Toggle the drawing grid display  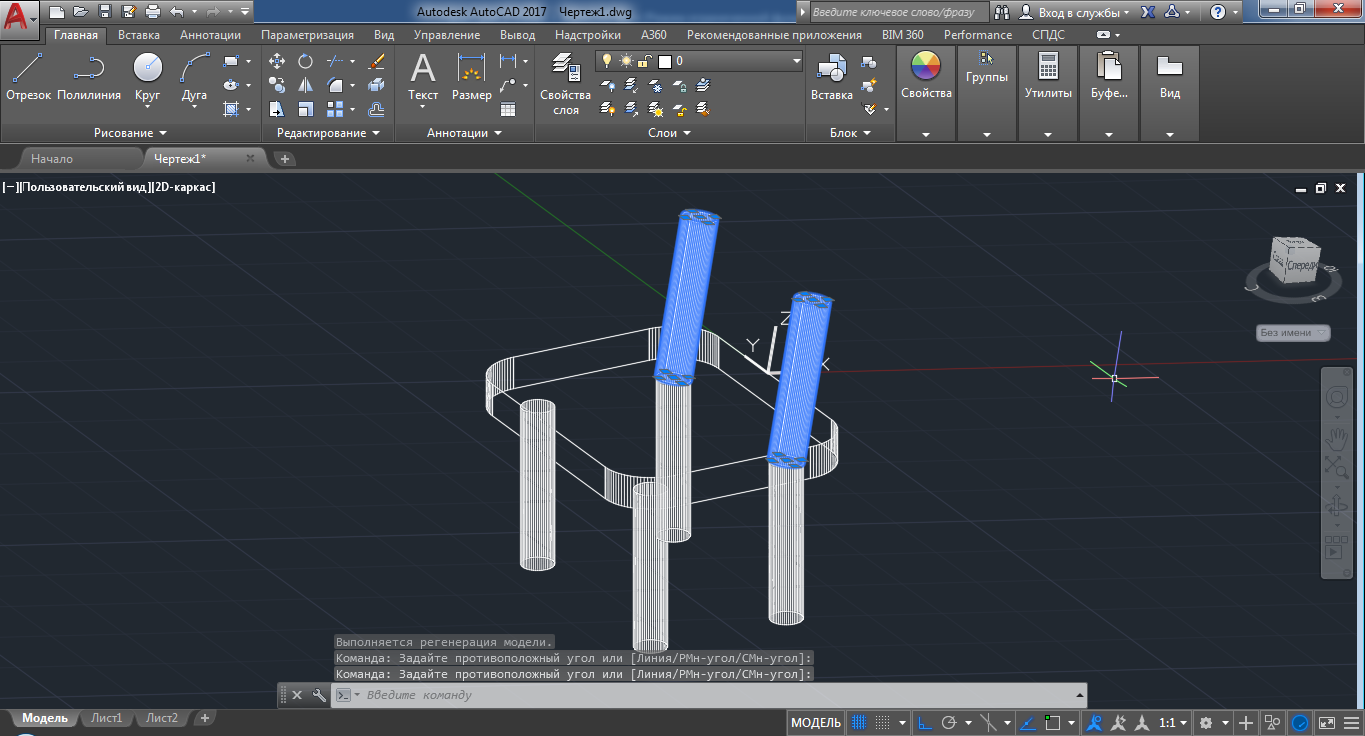coord(858,722)
